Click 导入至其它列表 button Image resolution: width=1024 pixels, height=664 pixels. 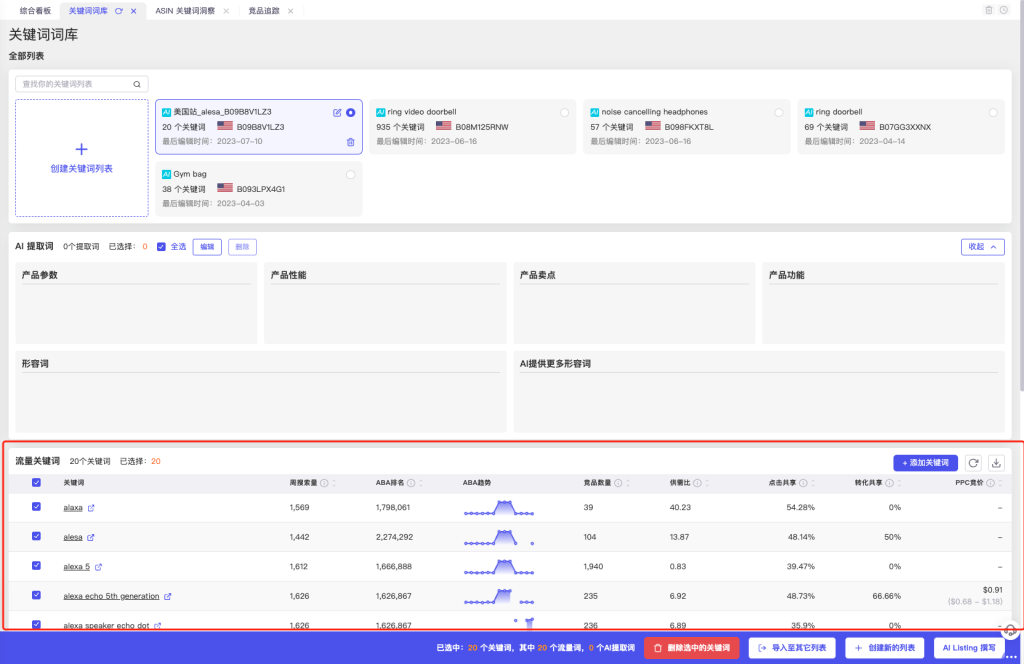(792, 648)
